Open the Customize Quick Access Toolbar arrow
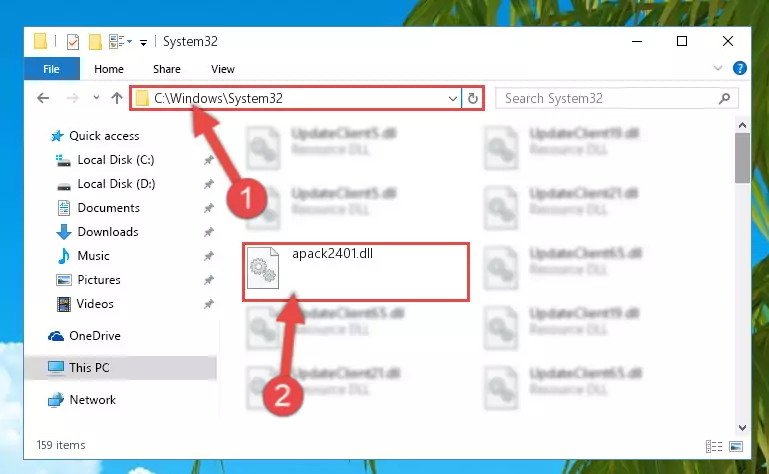The width and height of the screenshot is (769, 474). [143, 43]
